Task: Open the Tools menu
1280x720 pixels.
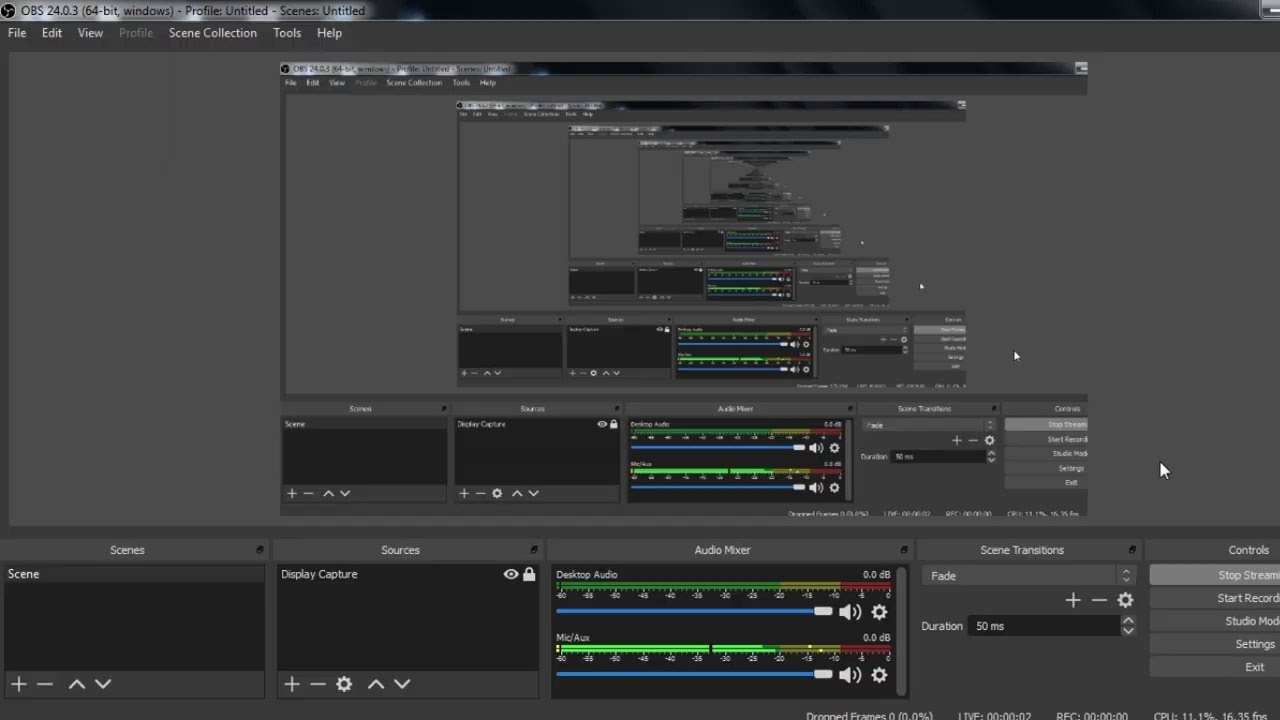Action: coord(287,33)
